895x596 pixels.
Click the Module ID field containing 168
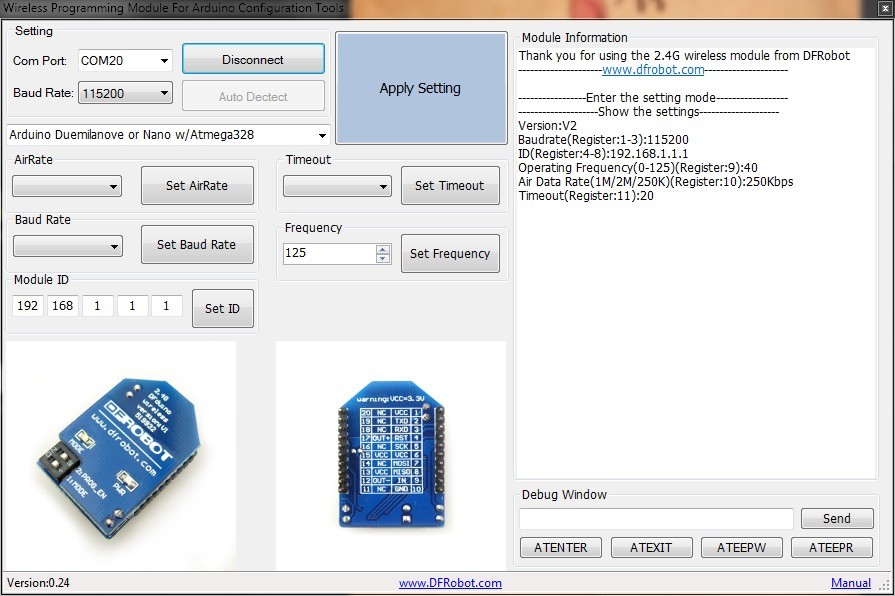(x=63, y=306)
